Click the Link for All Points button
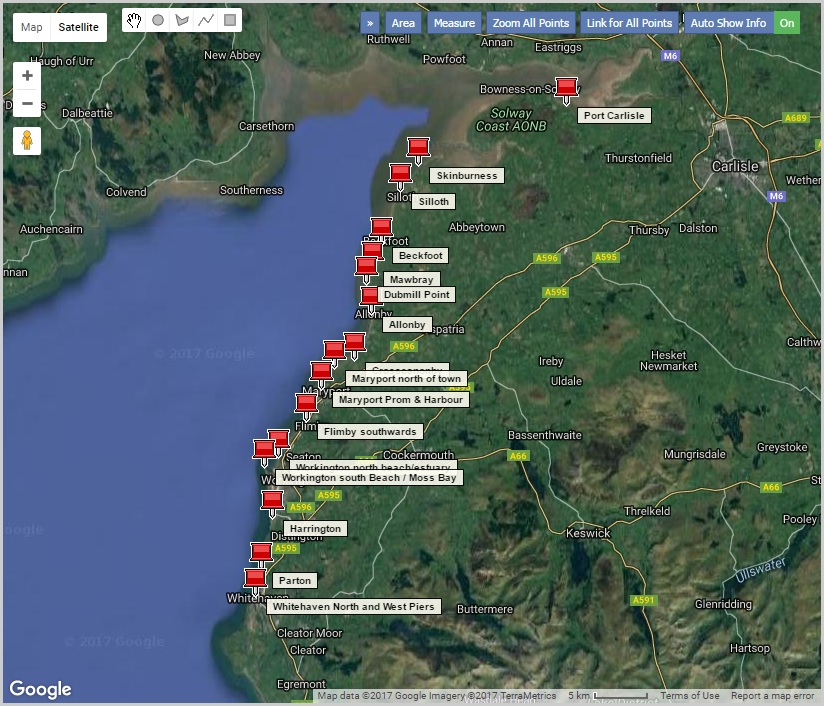Screen dimensions: 824x706 click(629, 21)
